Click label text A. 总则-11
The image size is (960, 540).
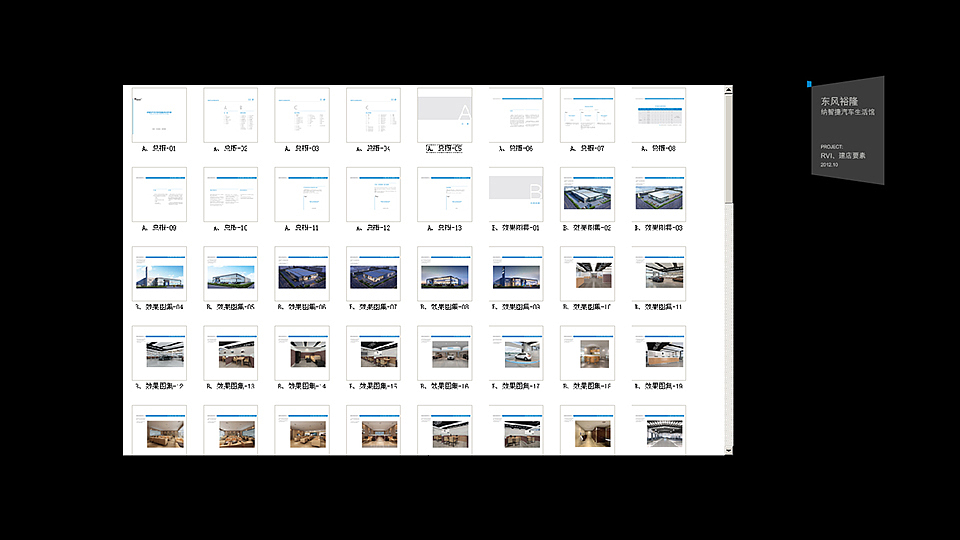coord(302,228)
